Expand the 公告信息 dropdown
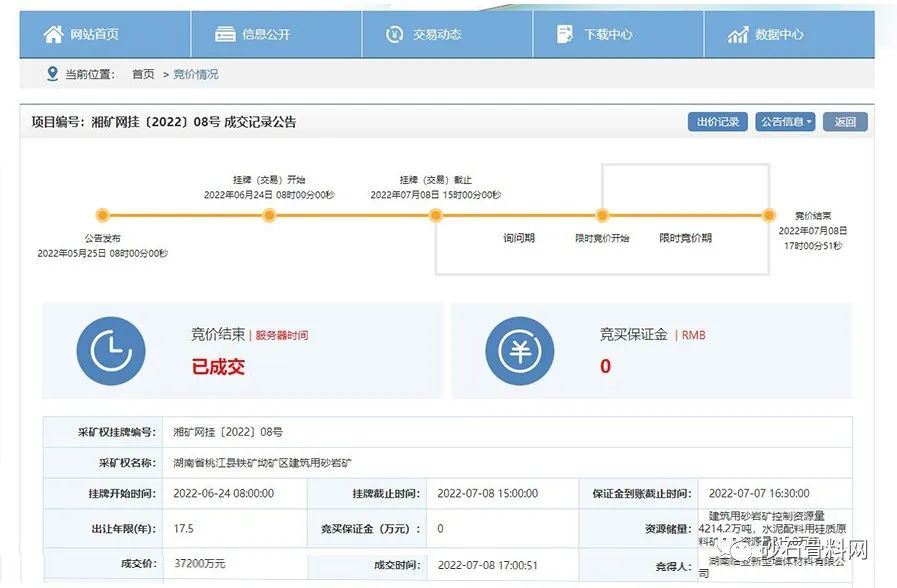The image size is (897, 588). pos(785,122)
